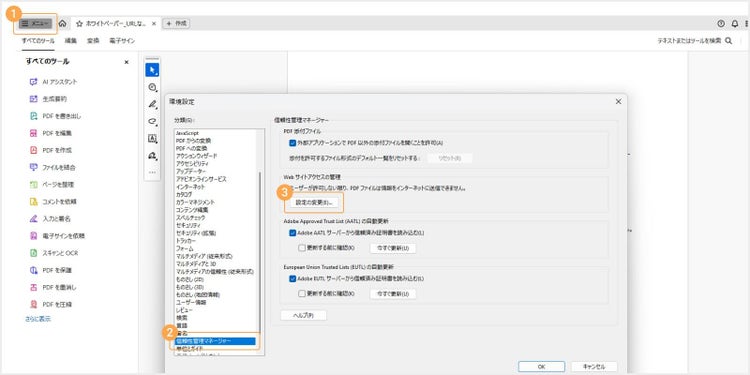Select PDF からの変換 category
This screenshot has width=750, height=375.
coord(193,141)
